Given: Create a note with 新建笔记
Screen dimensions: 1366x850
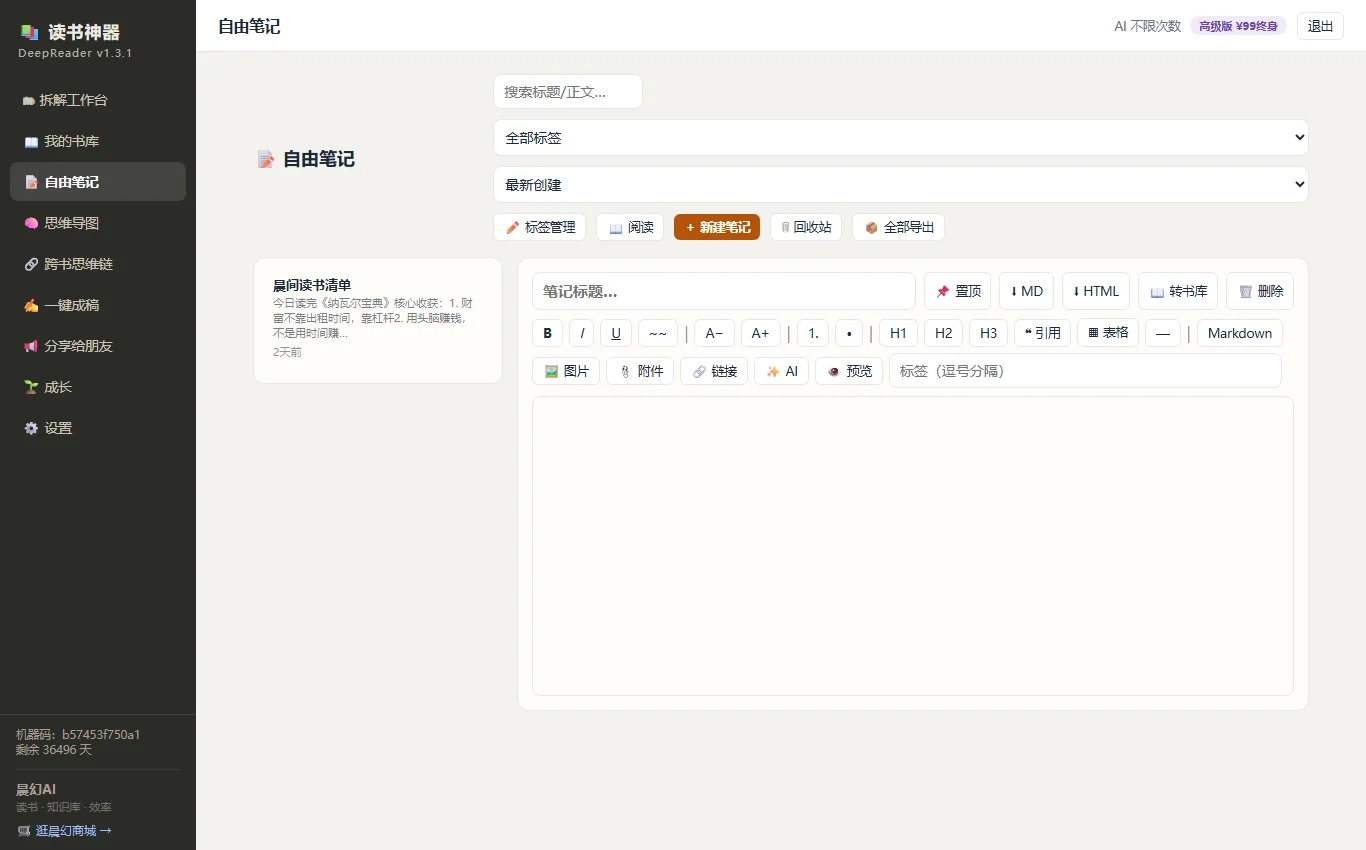Looking at the screenshot, I should point(717,227).
